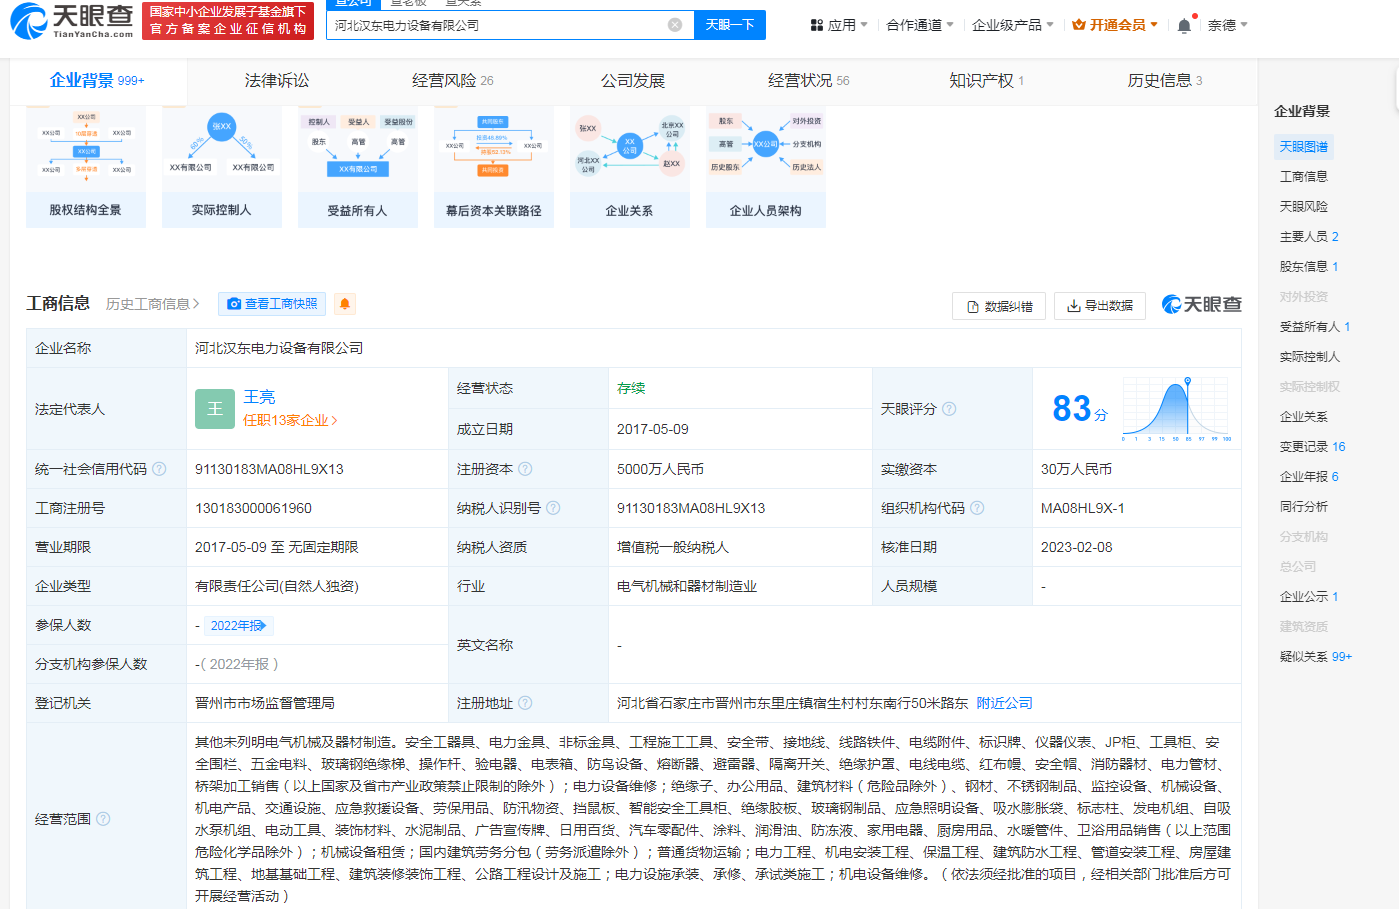Select 疑似关系 in right sidebar

(x=1316, y=657)
